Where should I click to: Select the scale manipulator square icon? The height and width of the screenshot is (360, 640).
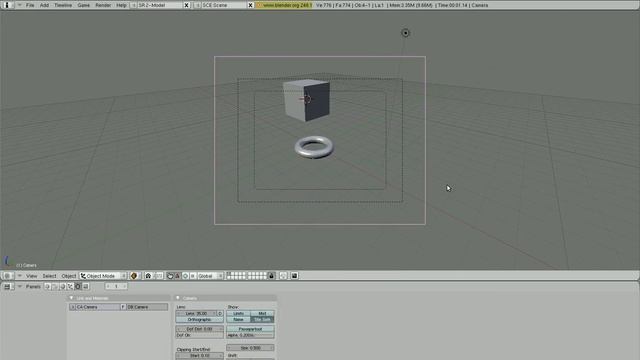coord(193,276)
